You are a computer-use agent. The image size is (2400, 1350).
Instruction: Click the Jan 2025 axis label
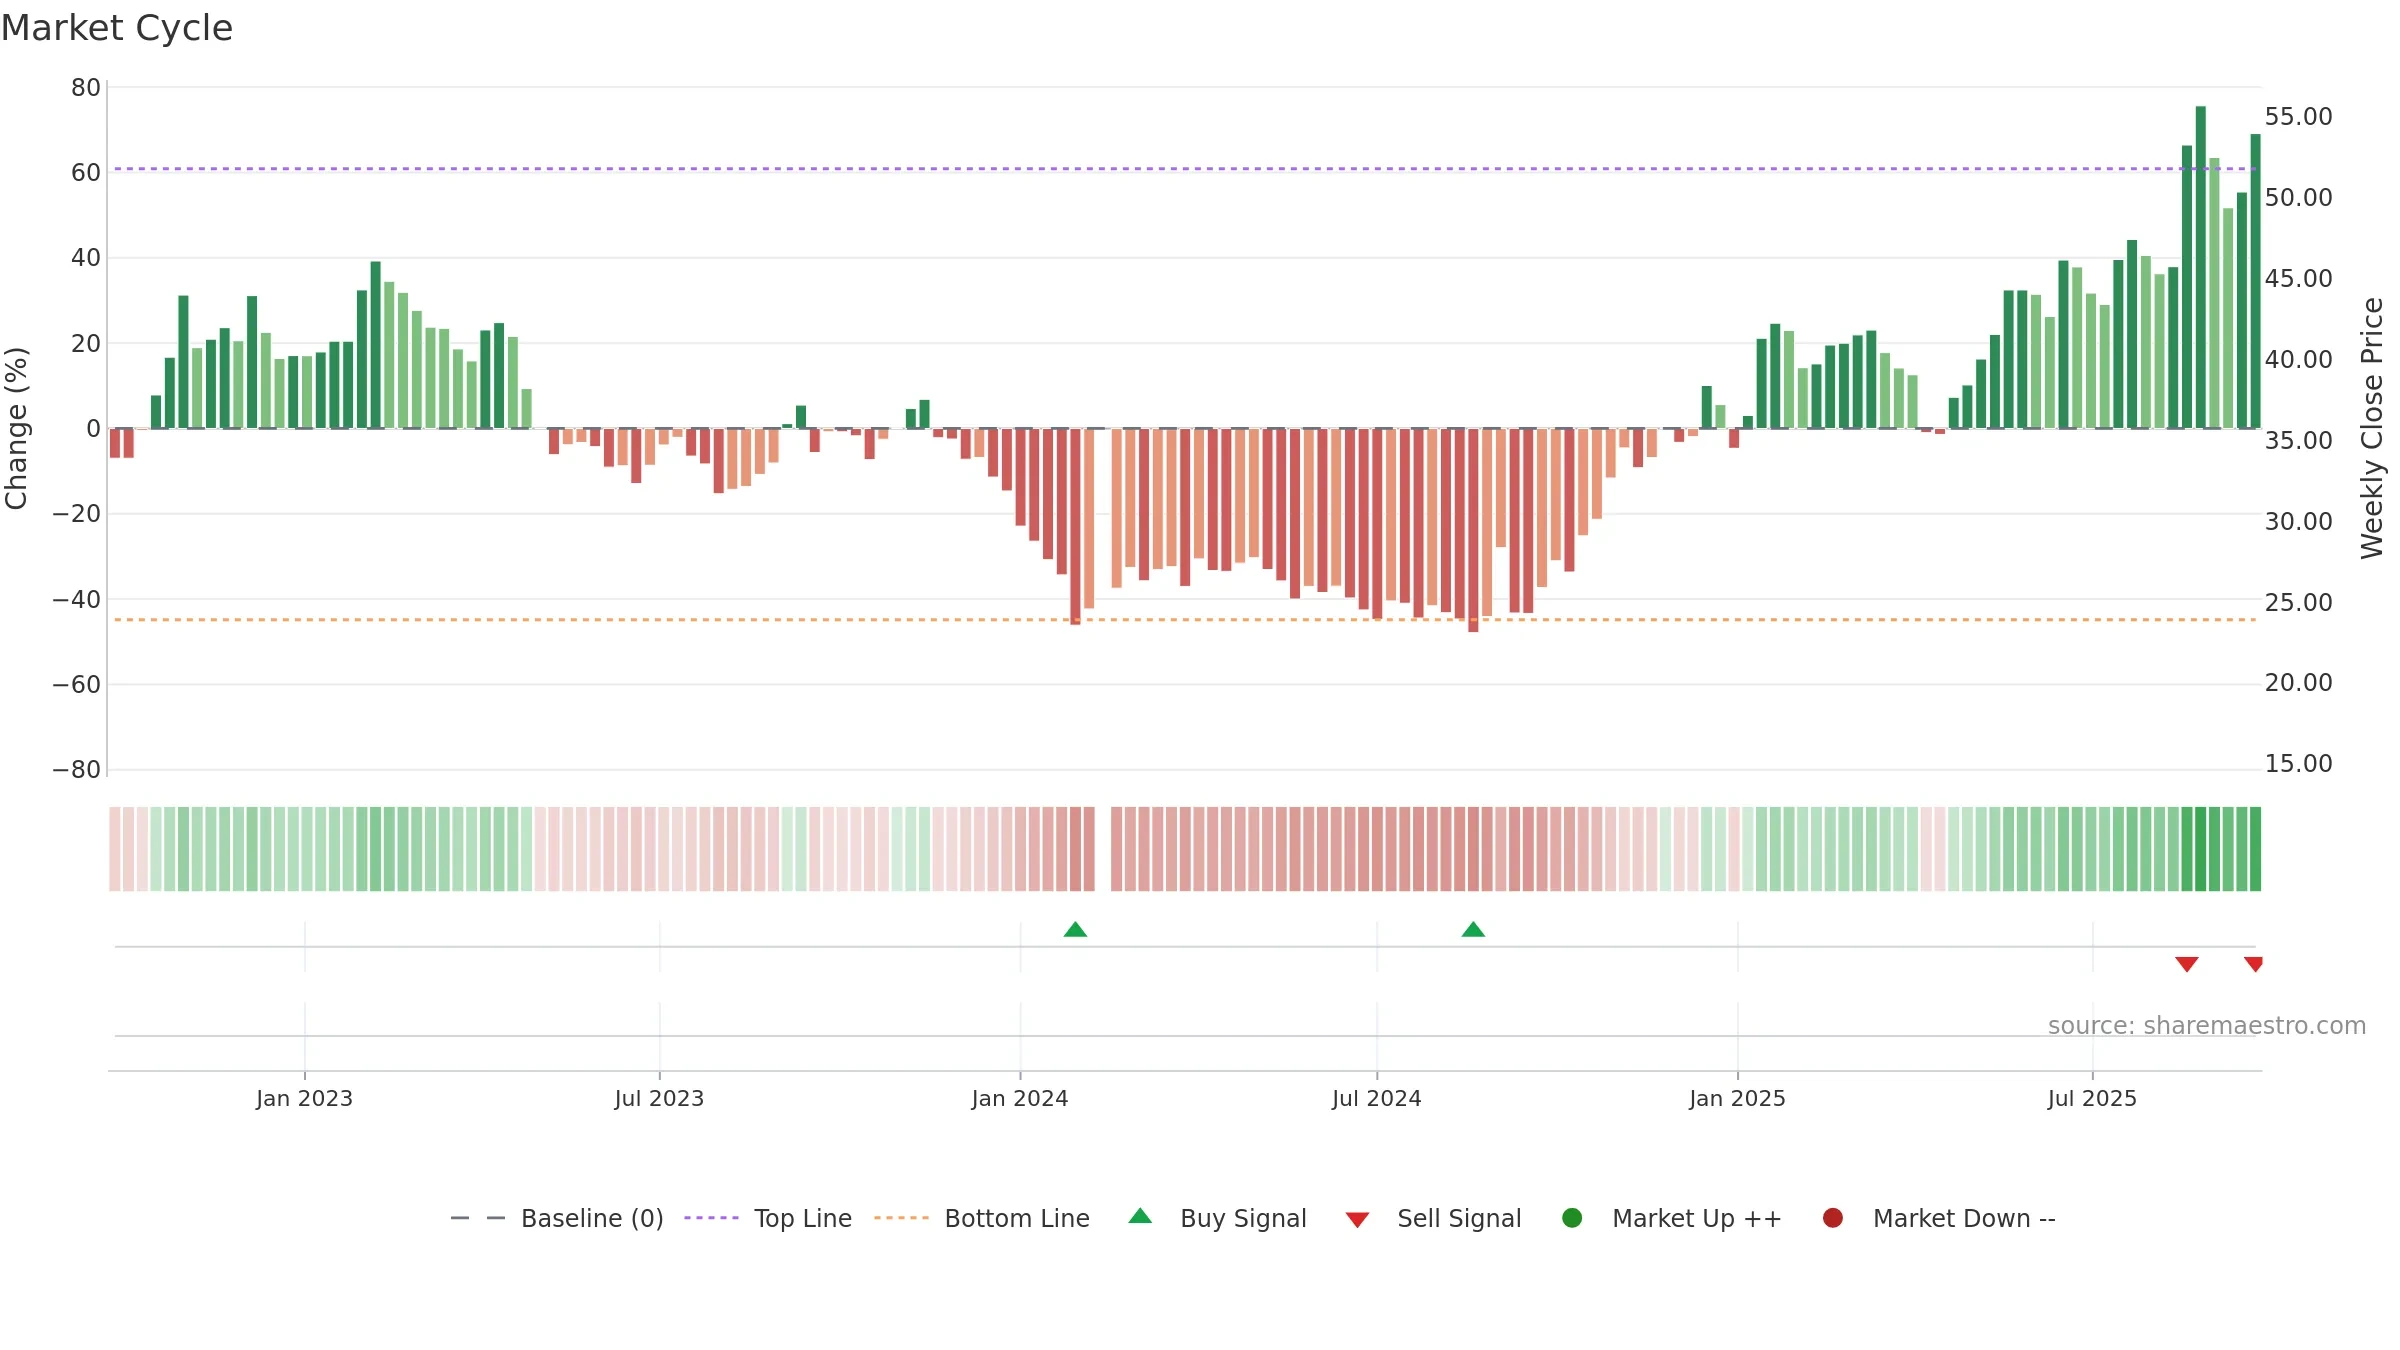click(x=1737, y=1098)
